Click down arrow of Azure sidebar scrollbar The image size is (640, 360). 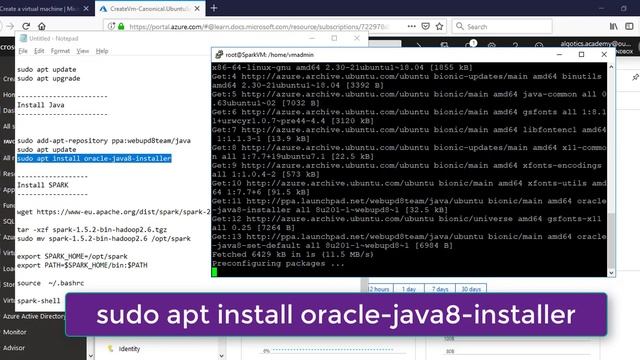tap(91, 356)
